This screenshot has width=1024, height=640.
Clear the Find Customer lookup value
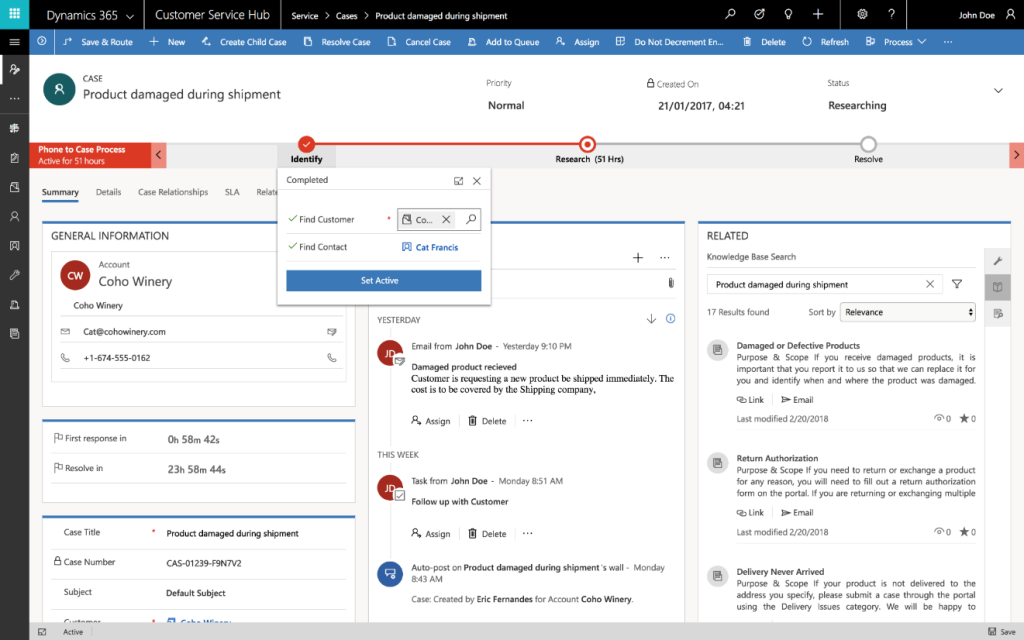[x=446, y=219]
